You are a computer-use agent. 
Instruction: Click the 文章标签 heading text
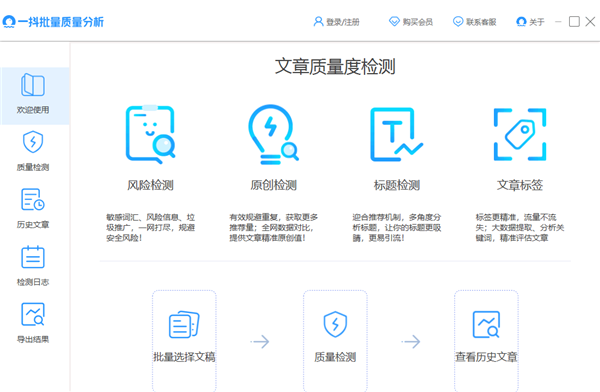tap(520, 185)
